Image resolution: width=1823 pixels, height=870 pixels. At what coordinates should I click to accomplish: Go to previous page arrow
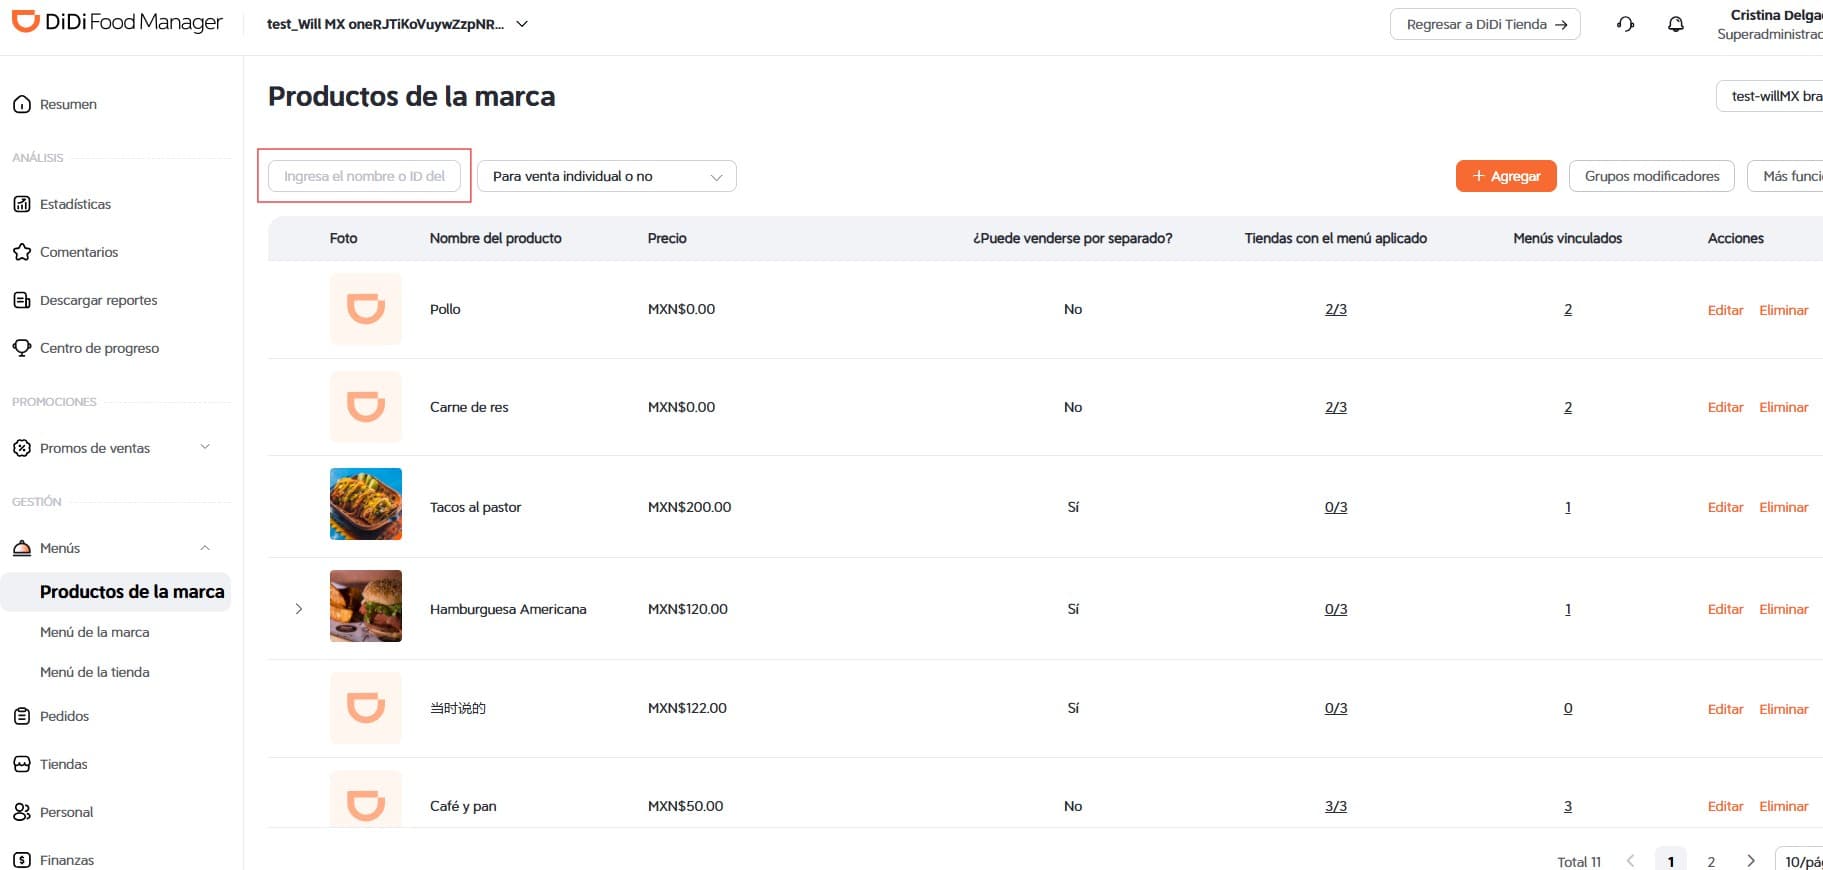coord(1631,861)
